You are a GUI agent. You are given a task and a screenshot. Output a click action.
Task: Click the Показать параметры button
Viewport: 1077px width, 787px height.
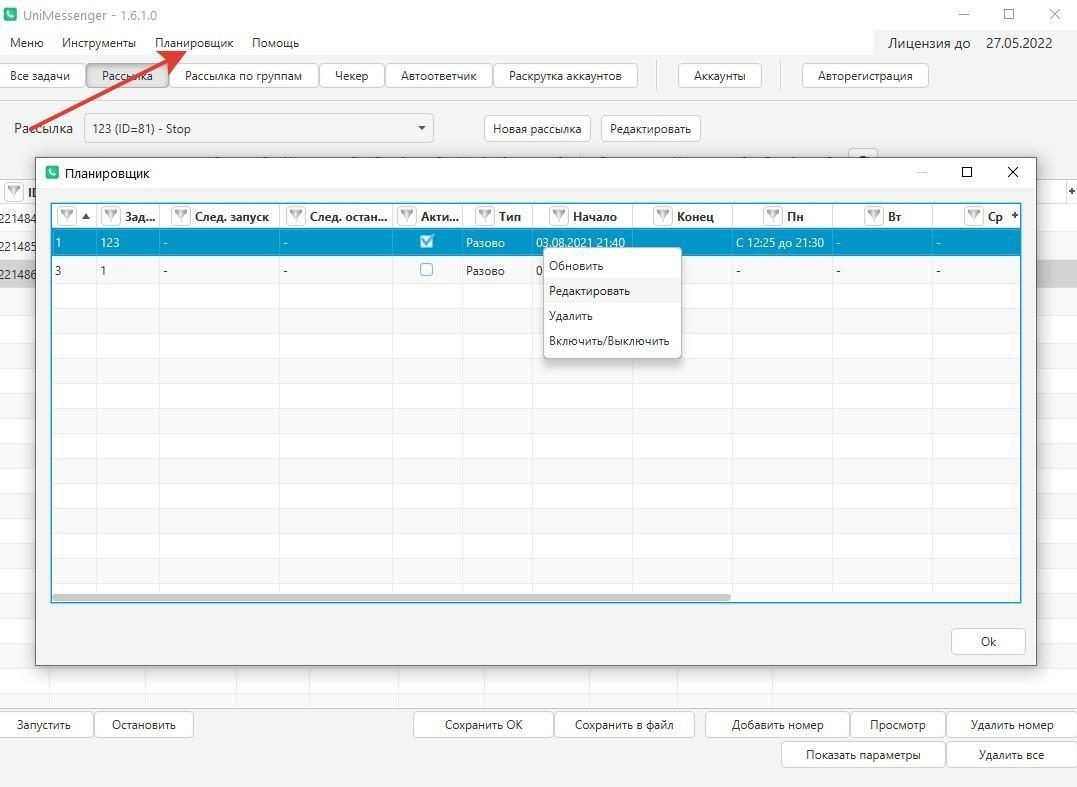[863, 755]
